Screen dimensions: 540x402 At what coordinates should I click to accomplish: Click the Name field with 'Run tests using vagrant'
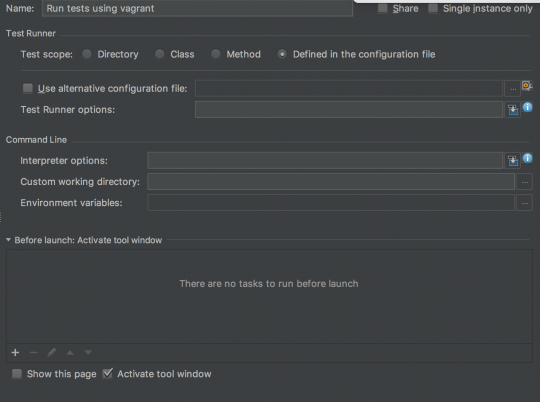(197, 8)
